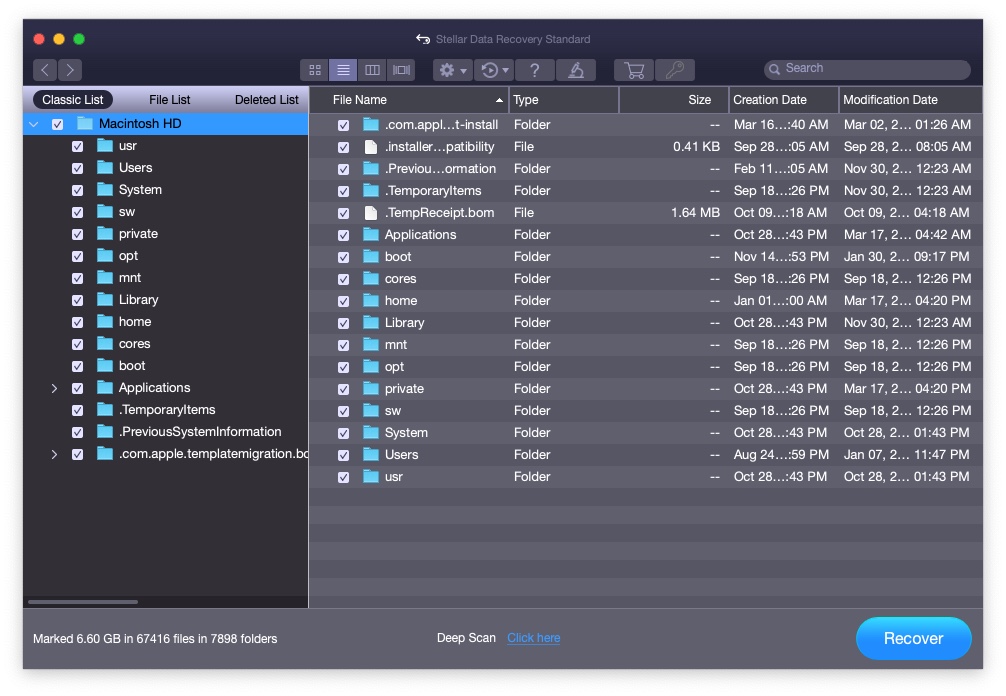Switch to the File List tab
1006x696 pixels.
tap(169, 99)
